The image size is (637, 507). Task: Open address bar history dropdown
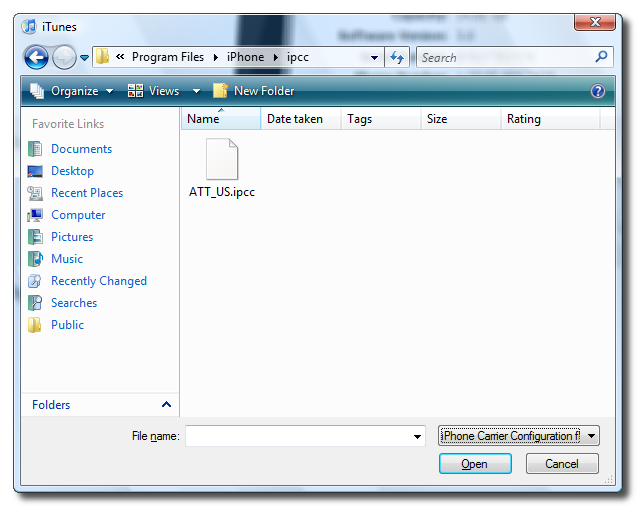coord(374,58)
